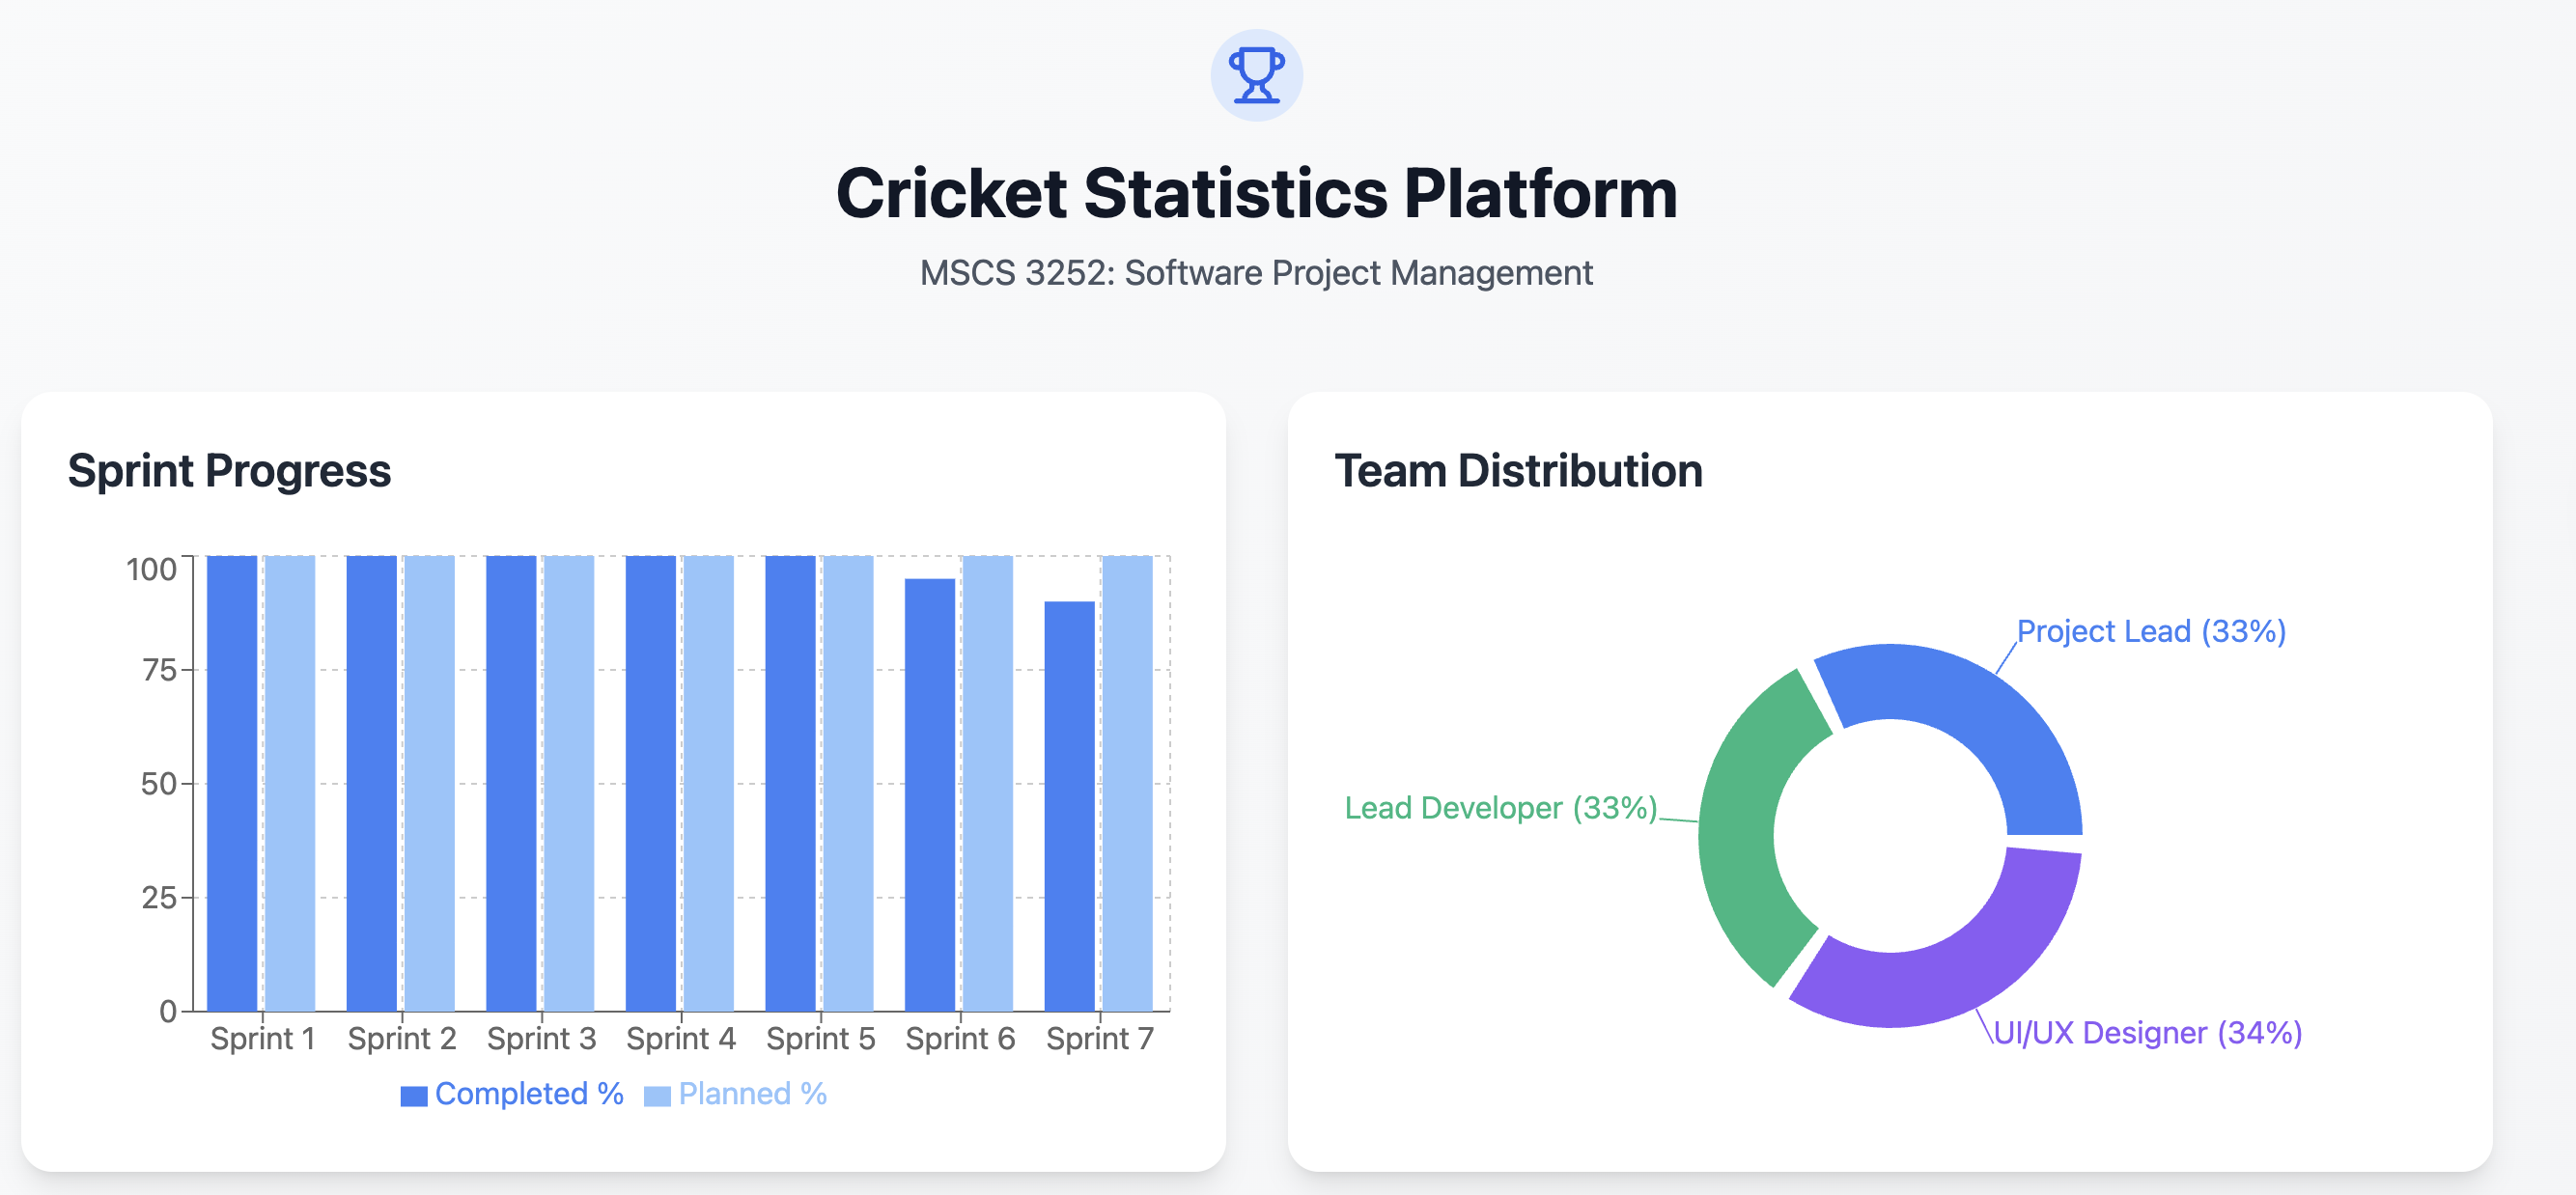Click the Lead Developer (33%) label

click(1500, 808)
